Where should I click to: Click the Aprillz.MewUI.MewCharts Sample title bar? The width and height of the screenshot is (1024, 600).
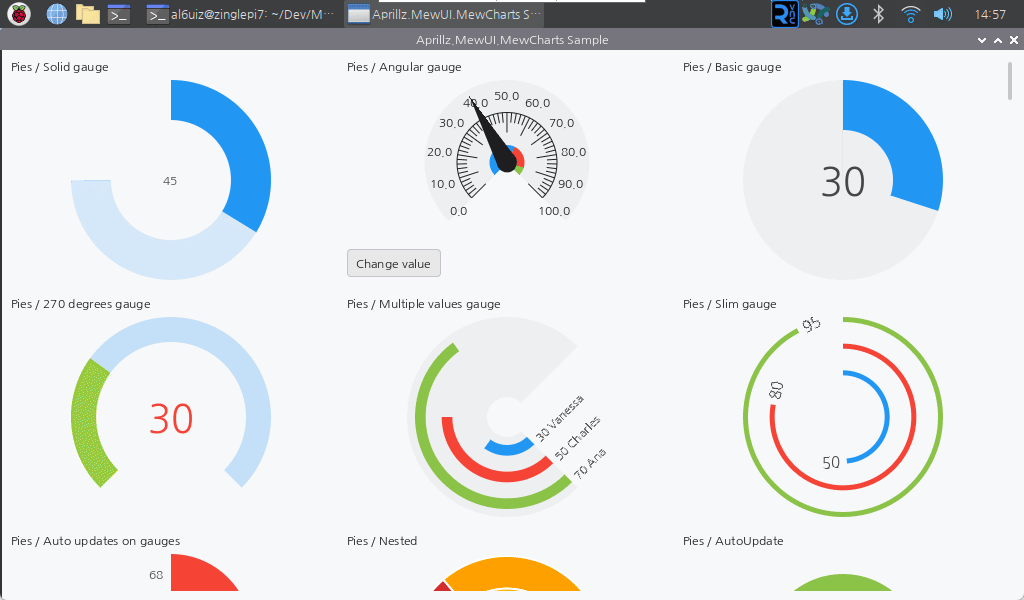[x=512, y=40]
